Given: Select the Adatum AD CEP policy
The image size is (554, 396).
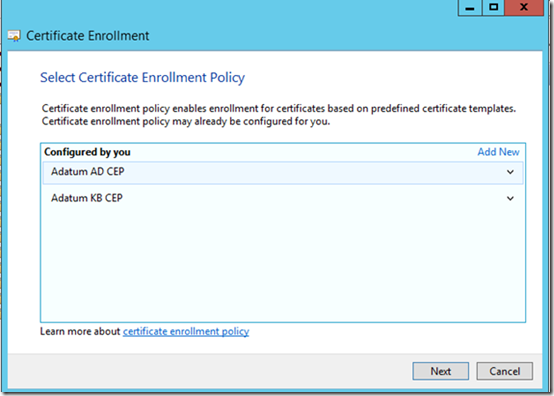Looking at the screenshot, I should 283,172.
